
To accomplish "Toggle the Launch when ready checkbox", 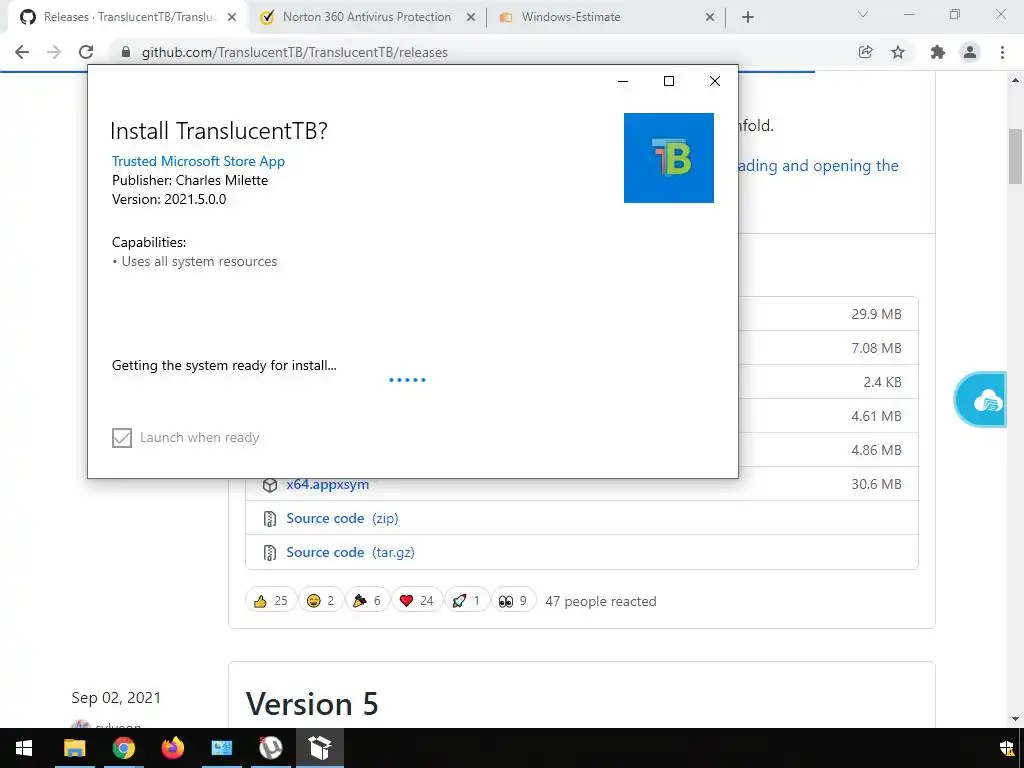I will [121, 438].
